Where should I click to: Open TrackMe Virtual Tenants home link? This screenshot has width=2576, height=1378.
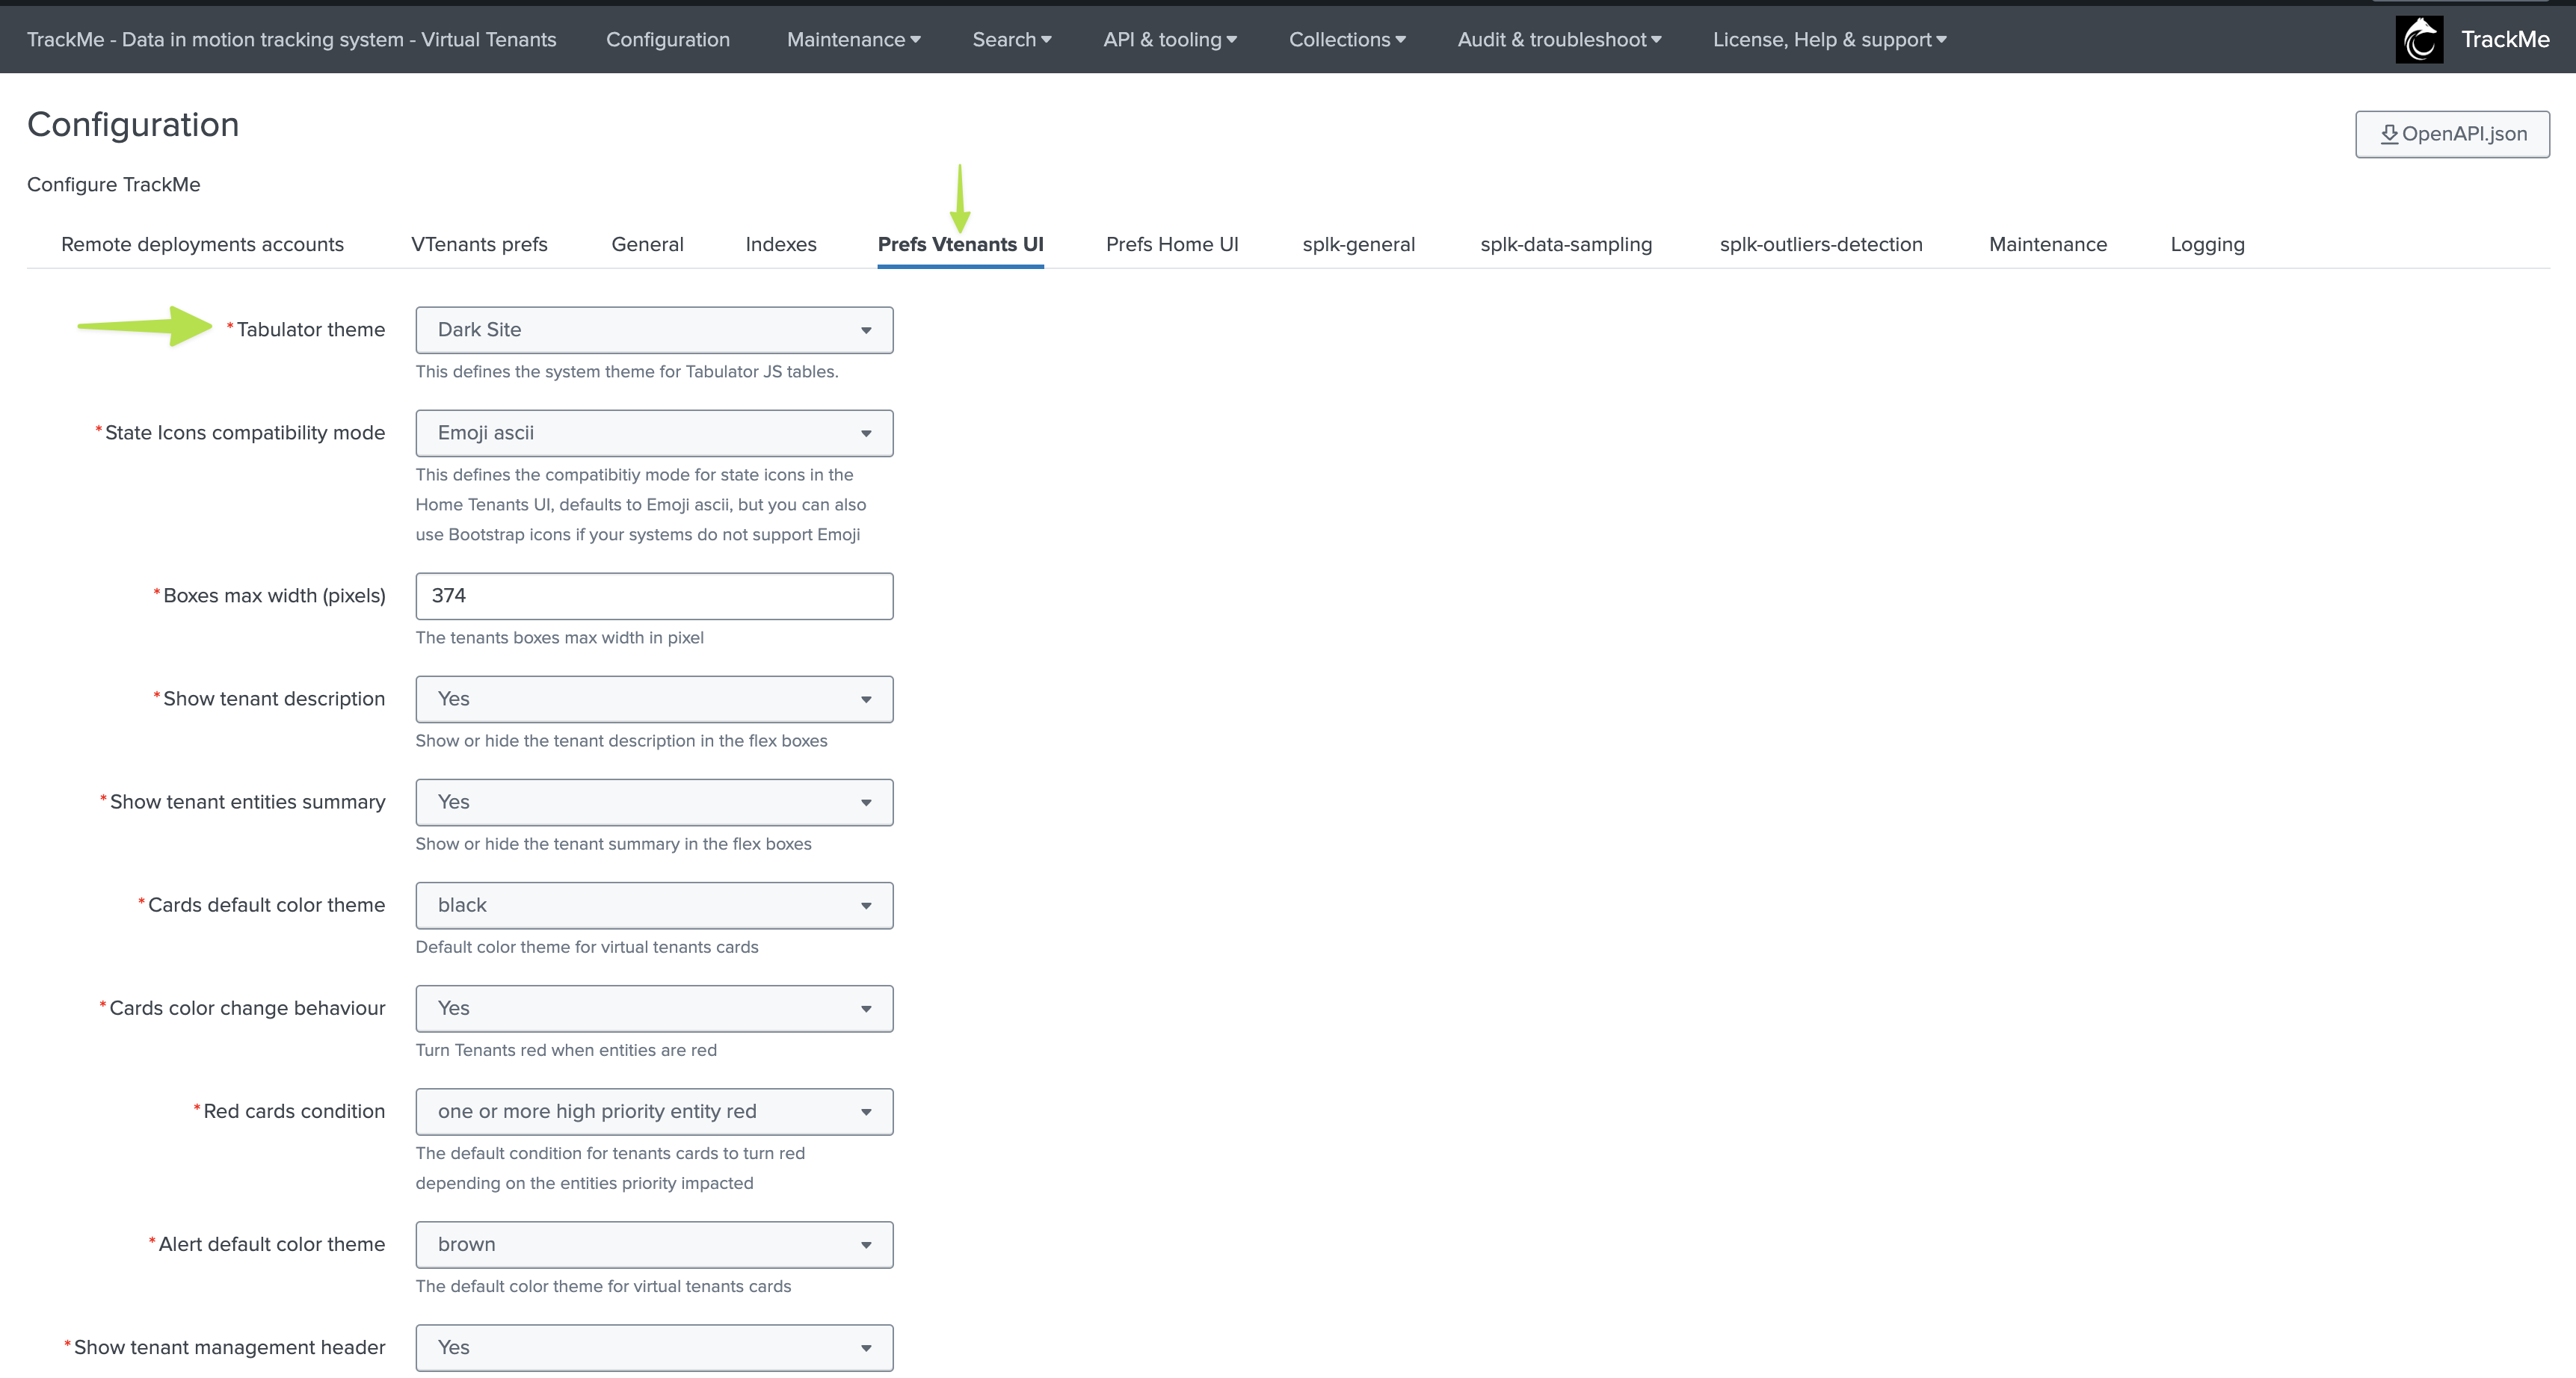[291, 40]
